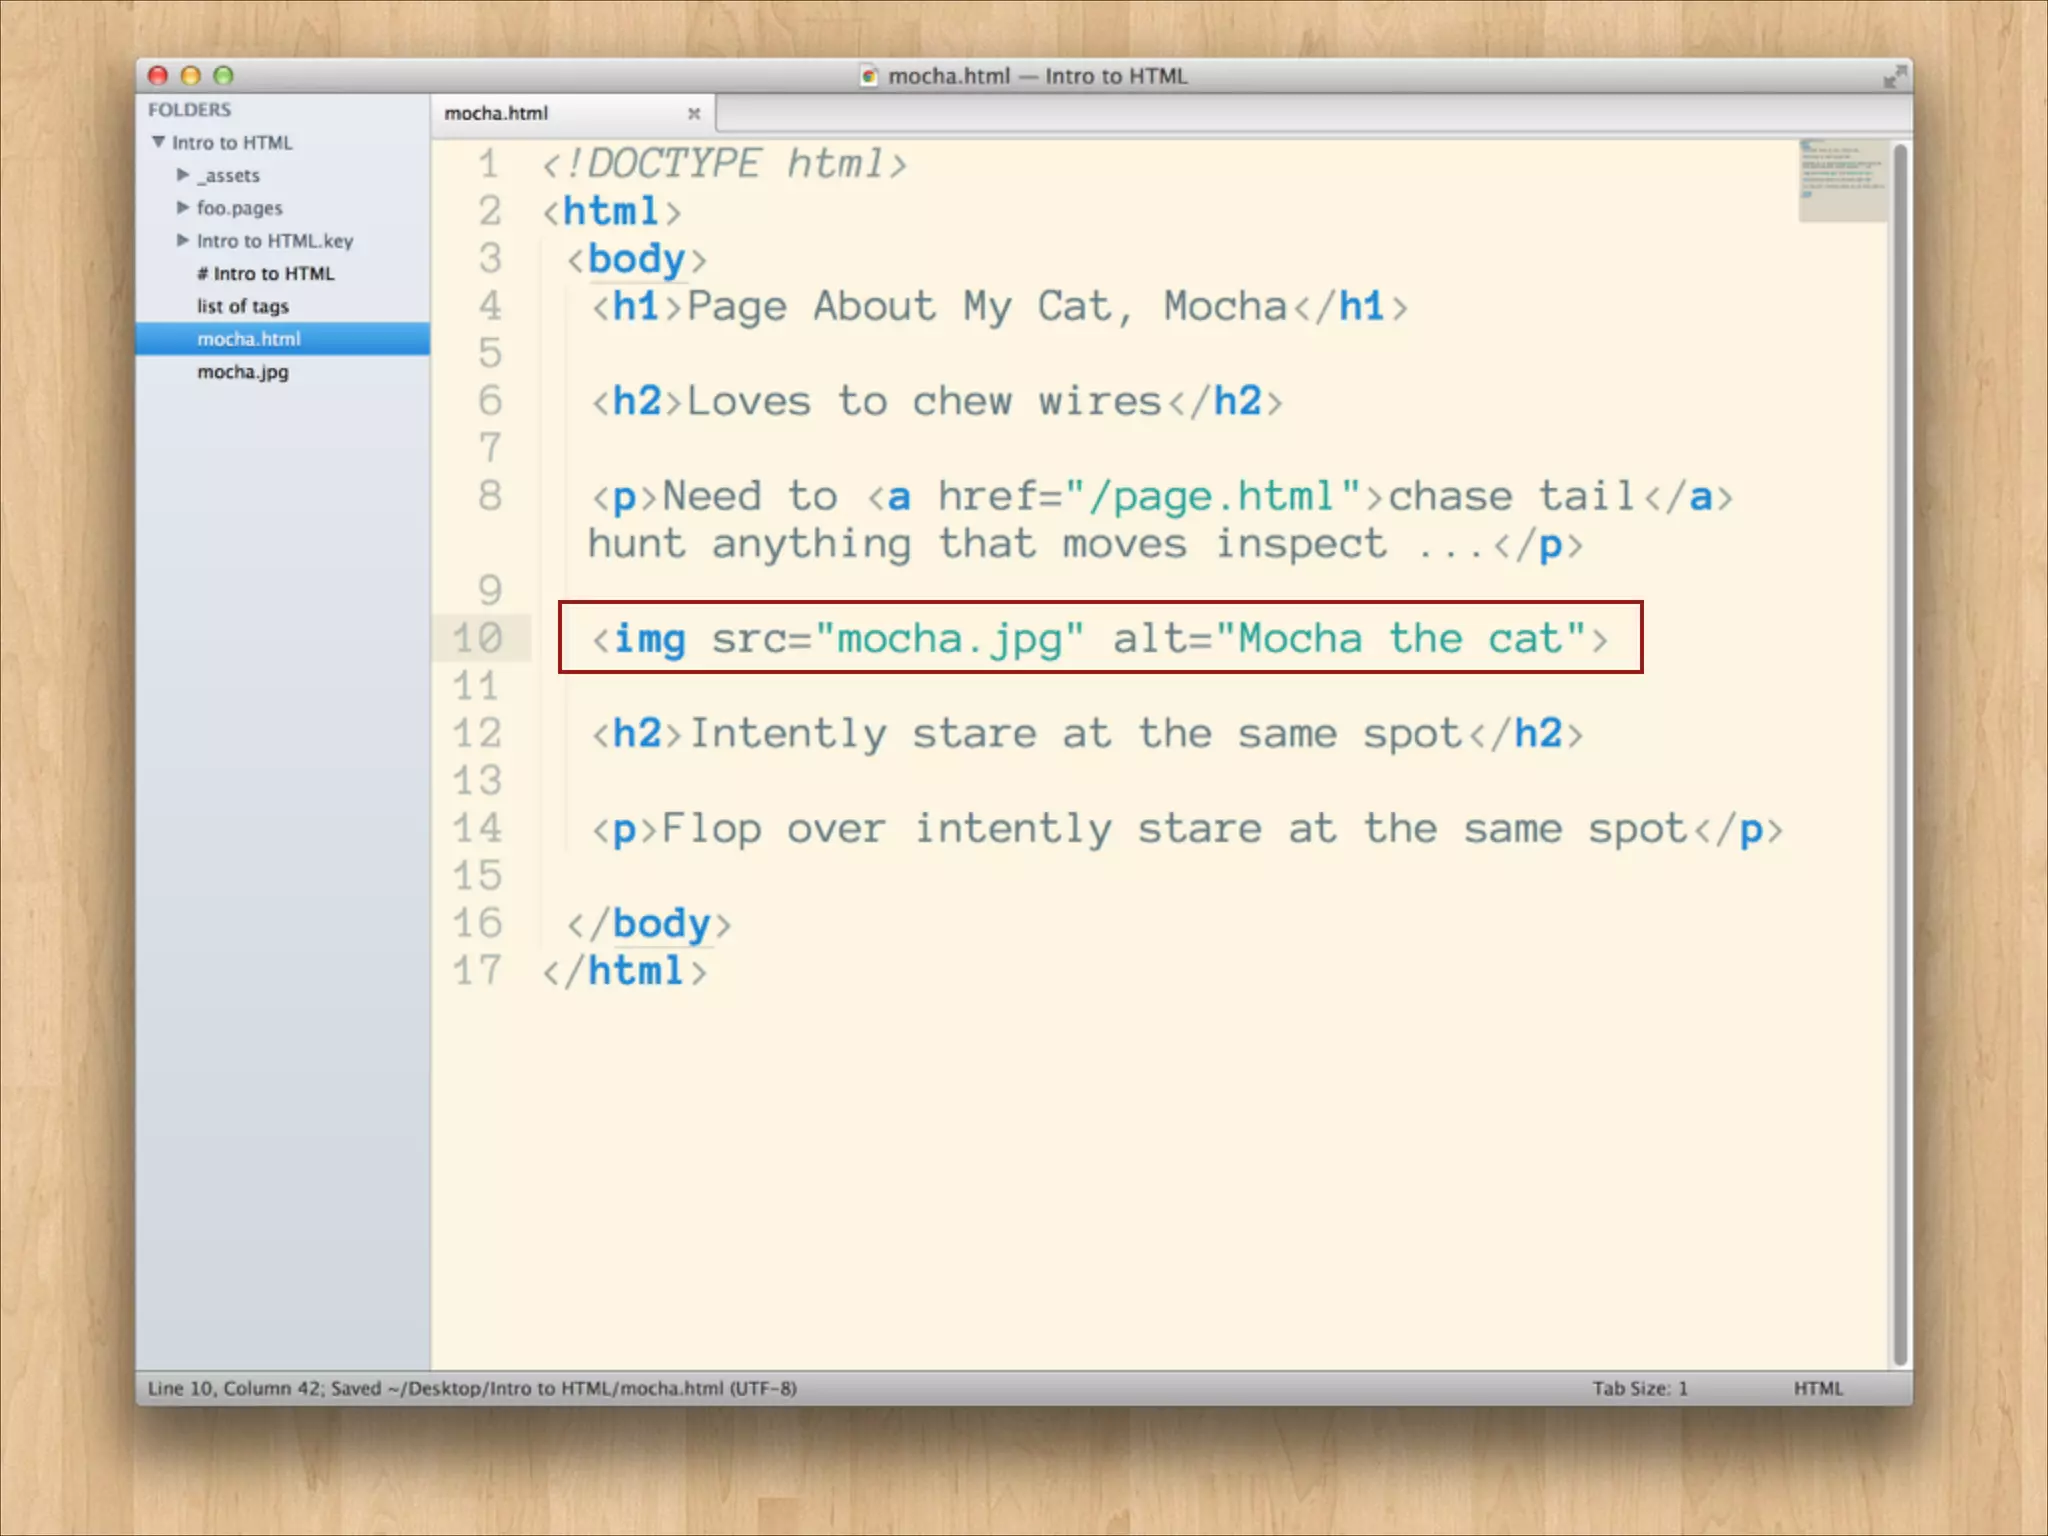2048x1536 pixels.
Task: Change the HTML syntax in the status bar
Action: click(x=1817, y=1388)
